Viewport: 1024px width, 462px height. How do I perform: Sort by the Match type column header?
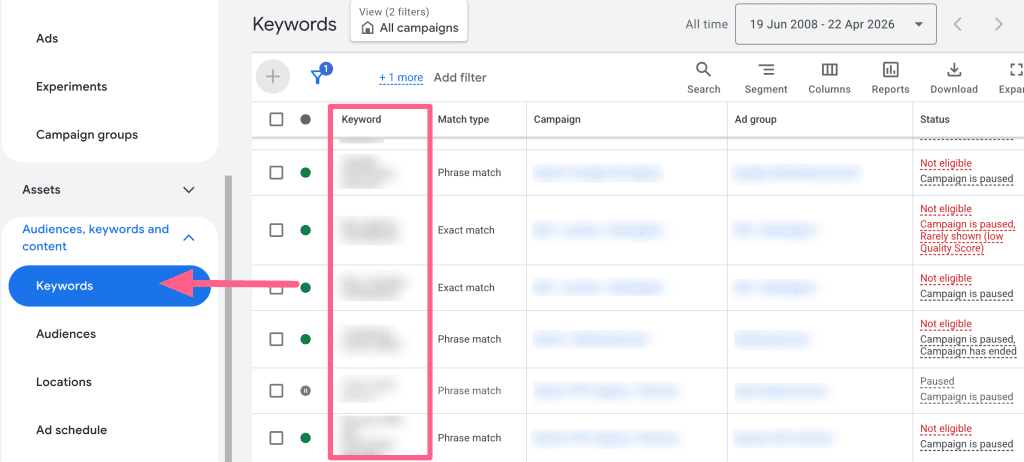(x=463, y=120)
